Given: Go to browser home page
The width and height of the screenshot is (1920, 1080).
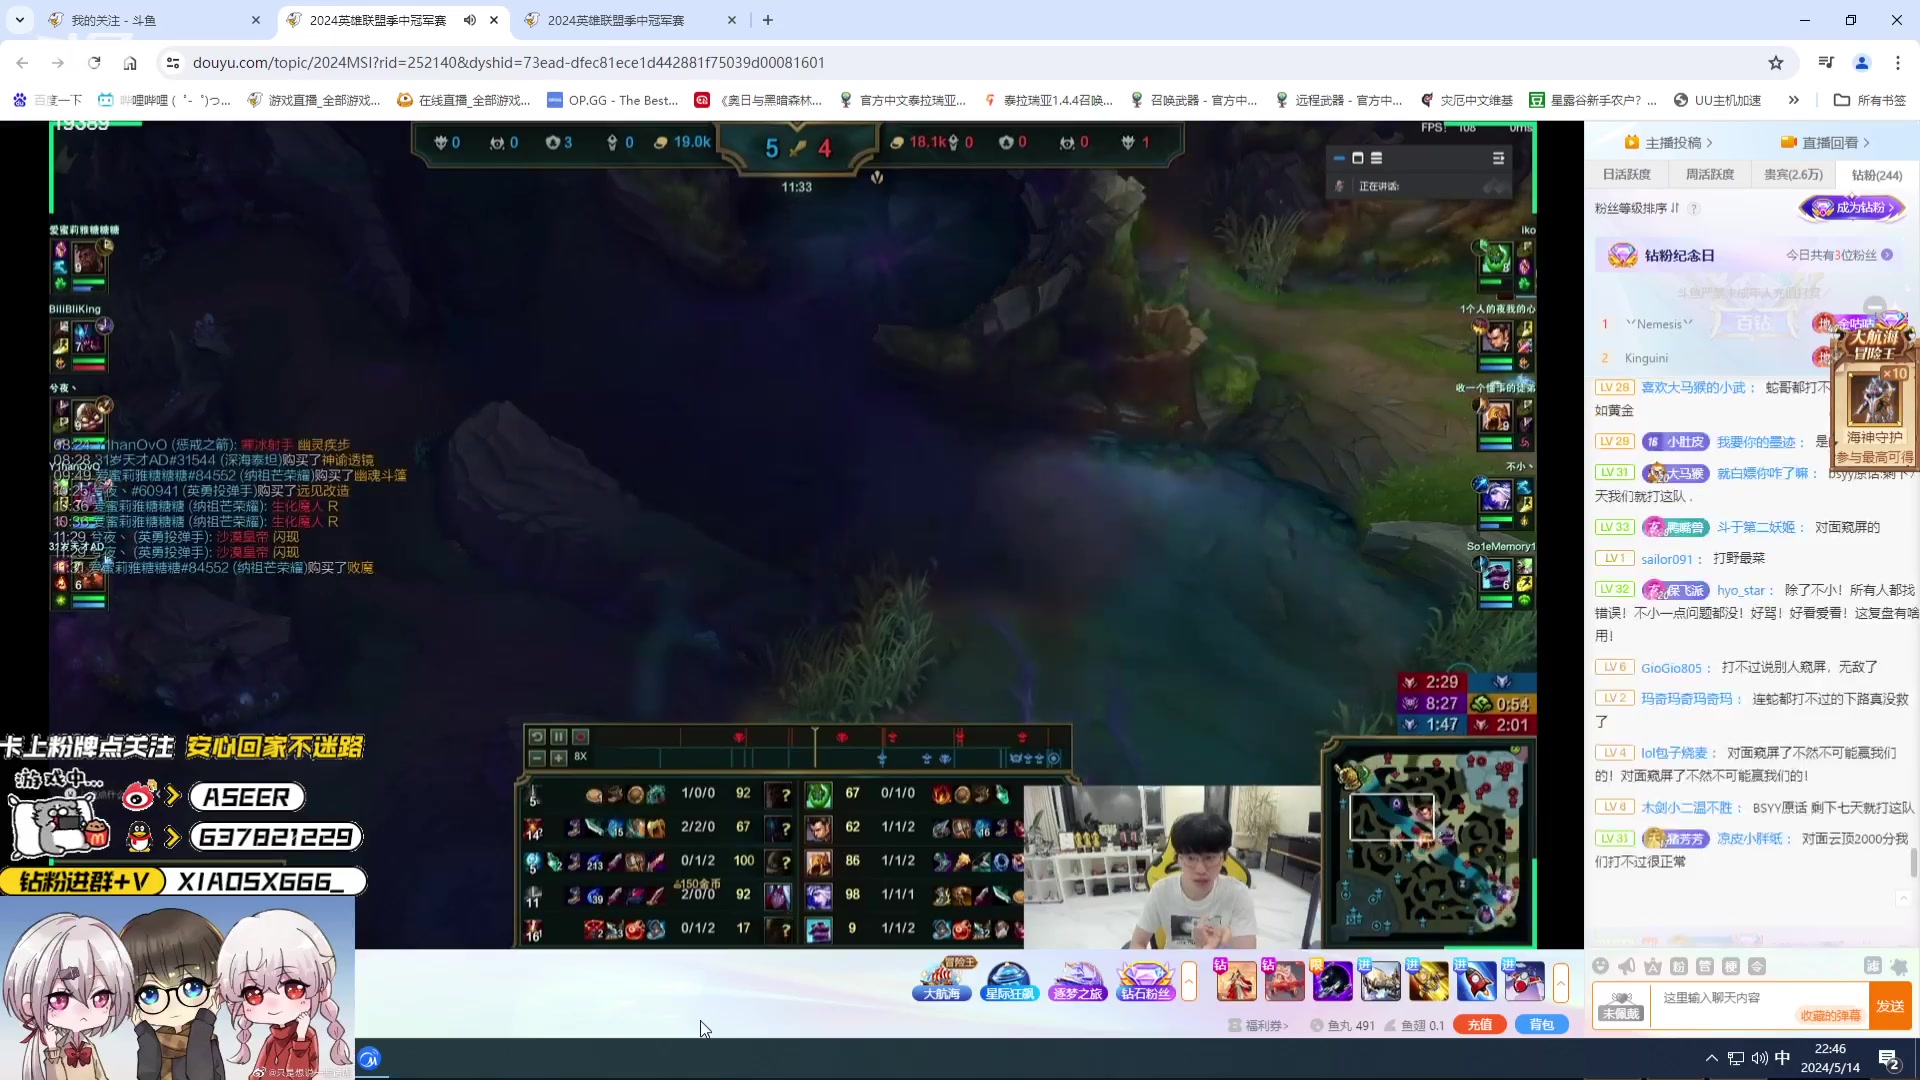Looking at the screenshot, I should (x=130, y=63).
